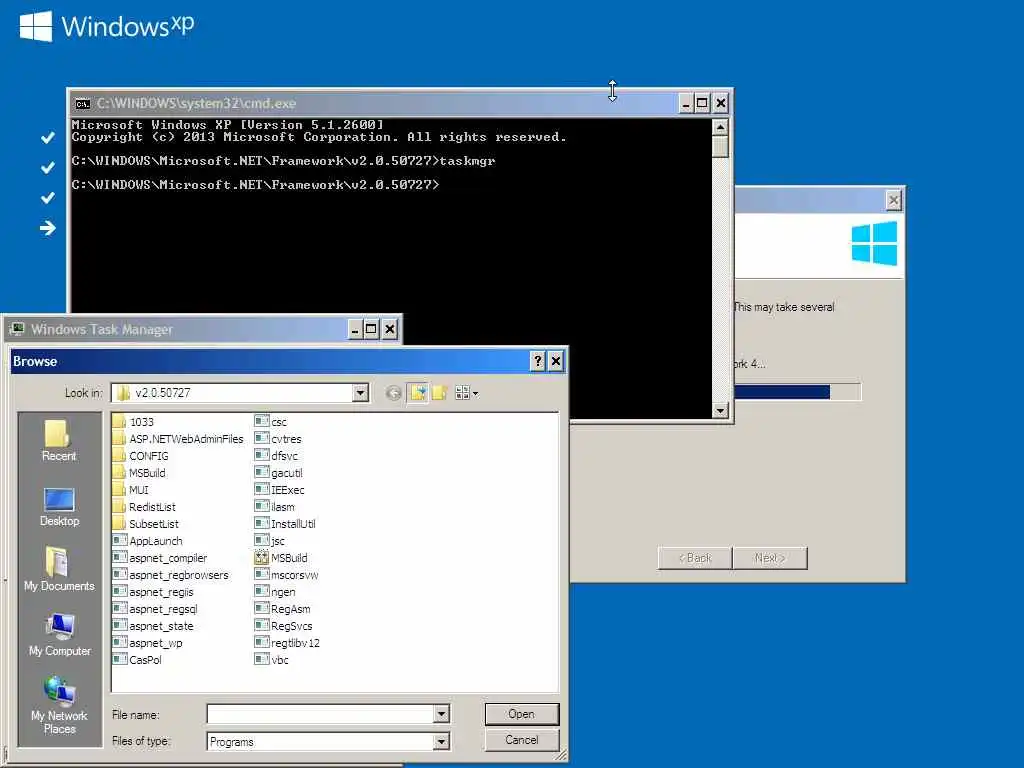Click the setup wizard progress bar
This screenshot has height=768, width=1024.
tap(797, 392)
